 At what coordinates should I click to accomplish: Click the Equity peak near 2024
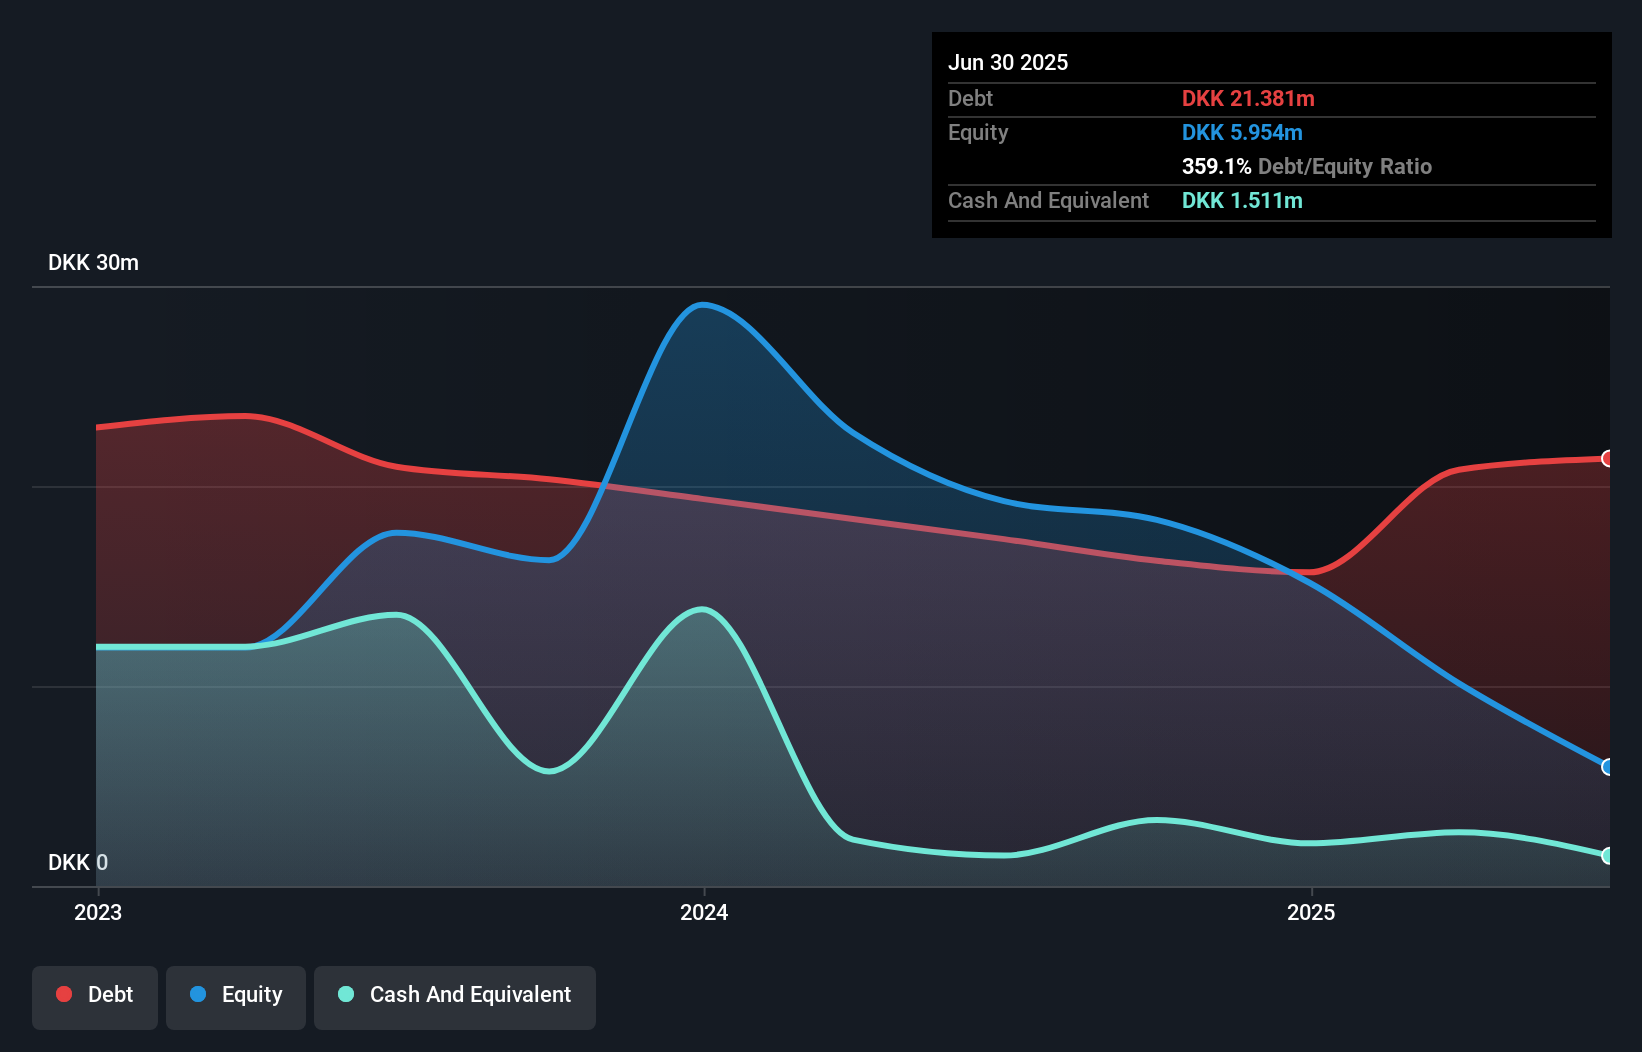[703, 305]
